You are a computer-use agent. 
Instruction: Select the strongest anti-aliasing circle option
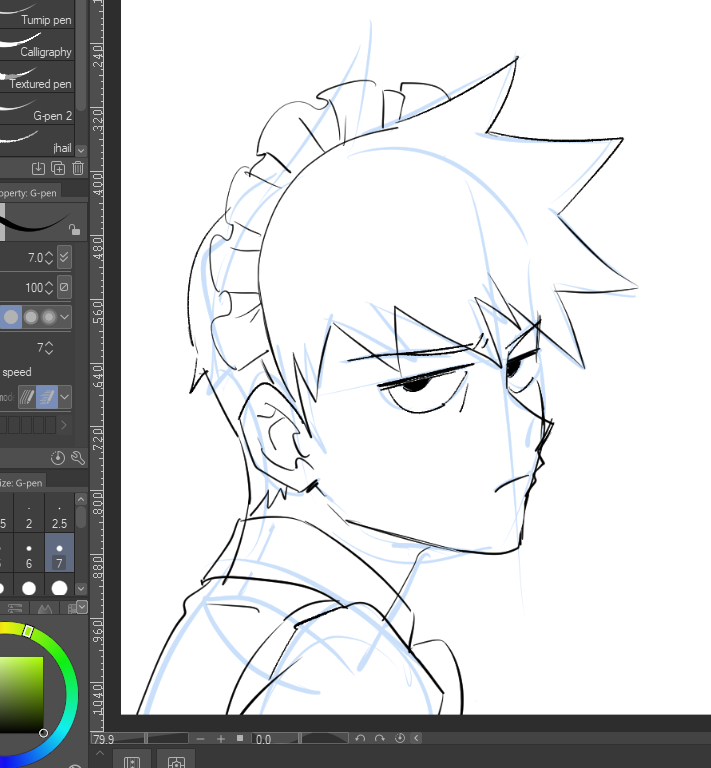(x=49, y=317)
